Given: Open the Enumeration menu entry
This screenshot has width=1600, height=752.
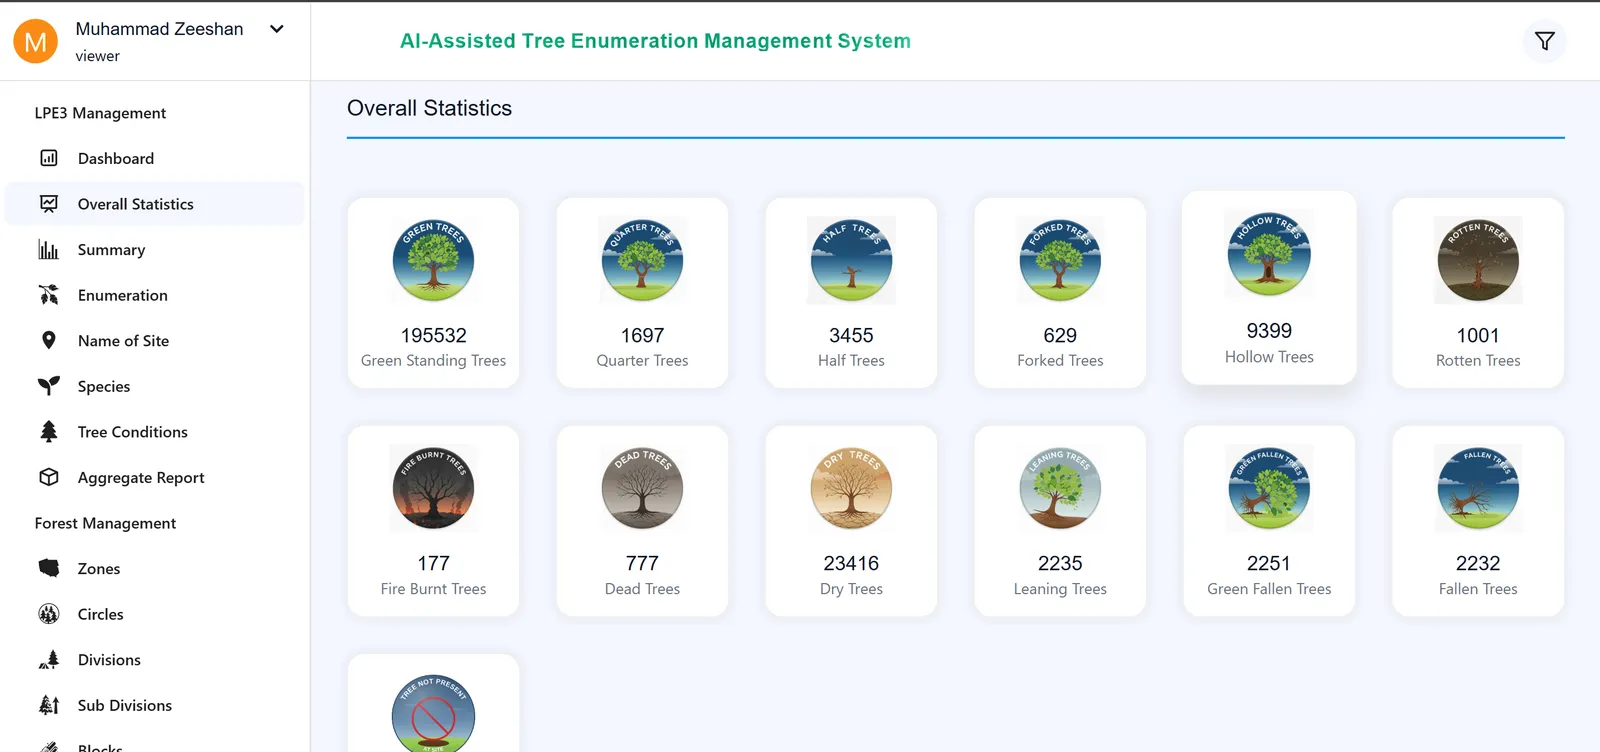Looking at the screenshot, I should point(155,295).
